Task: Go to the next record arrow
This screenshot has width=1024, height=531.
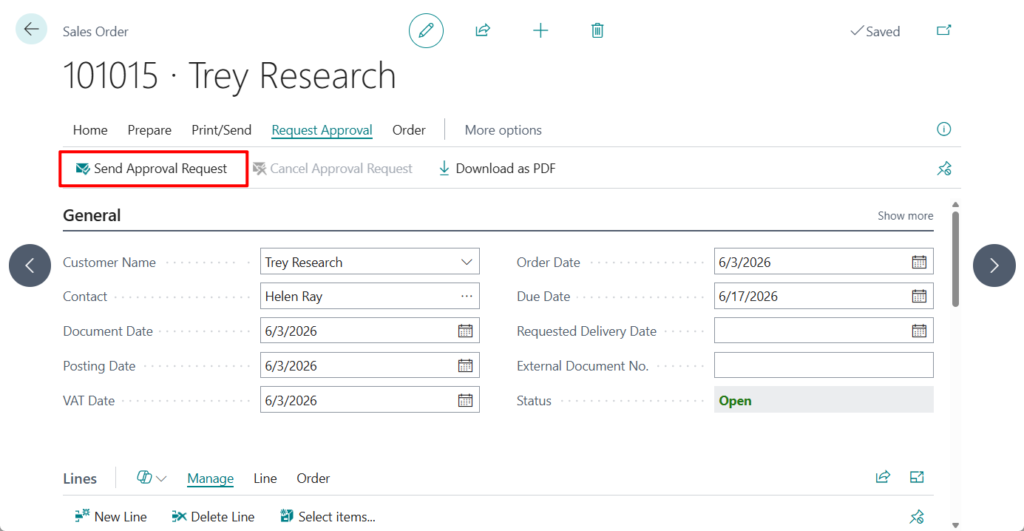Action: (994, 265)
